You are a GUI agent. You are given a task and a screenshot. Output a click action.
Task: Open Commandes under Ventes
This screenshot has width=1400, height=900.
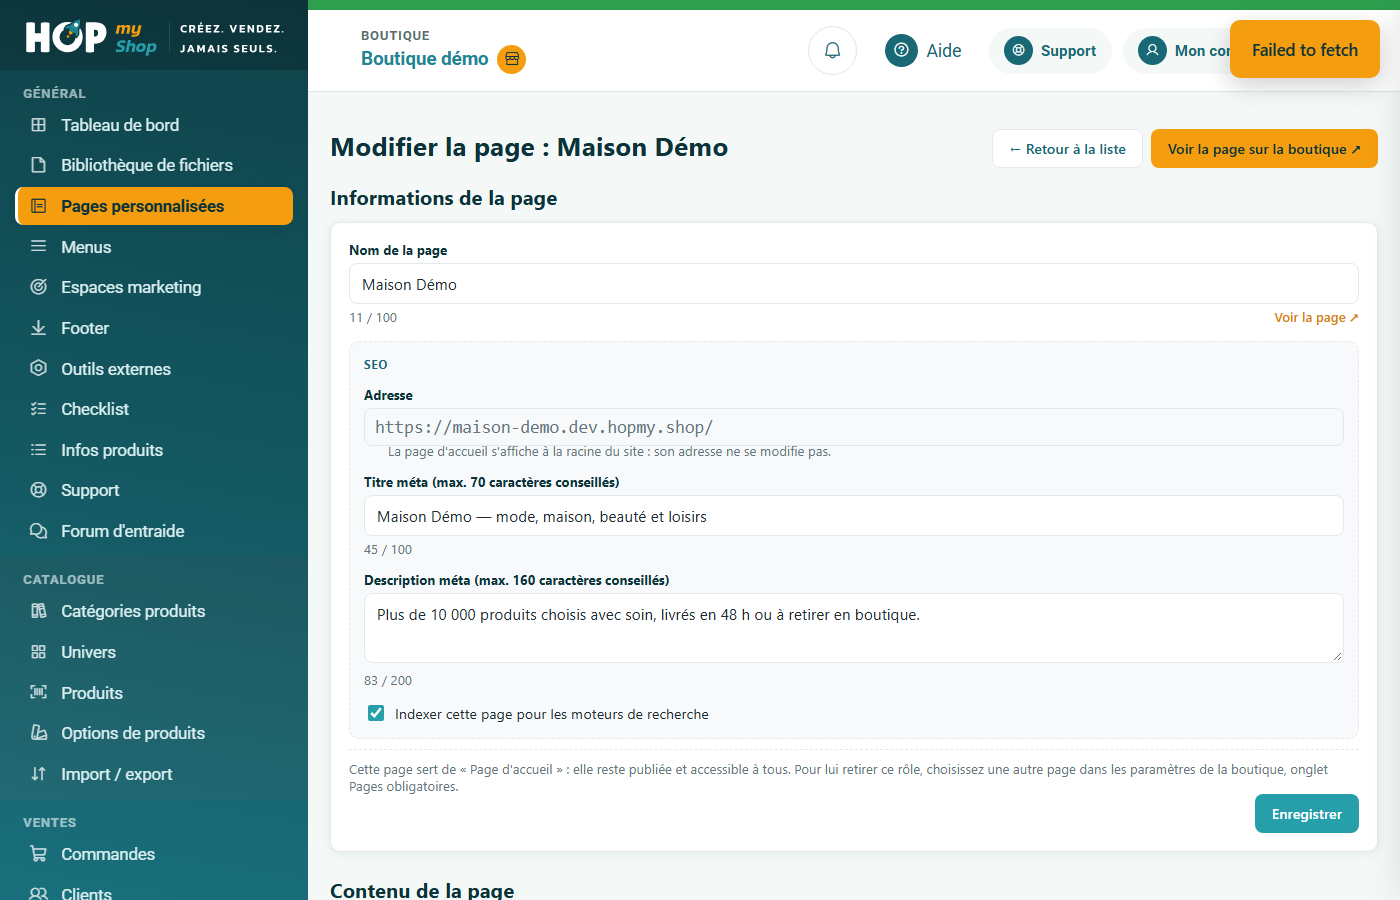pyautogui.click(x=154, y=854)
